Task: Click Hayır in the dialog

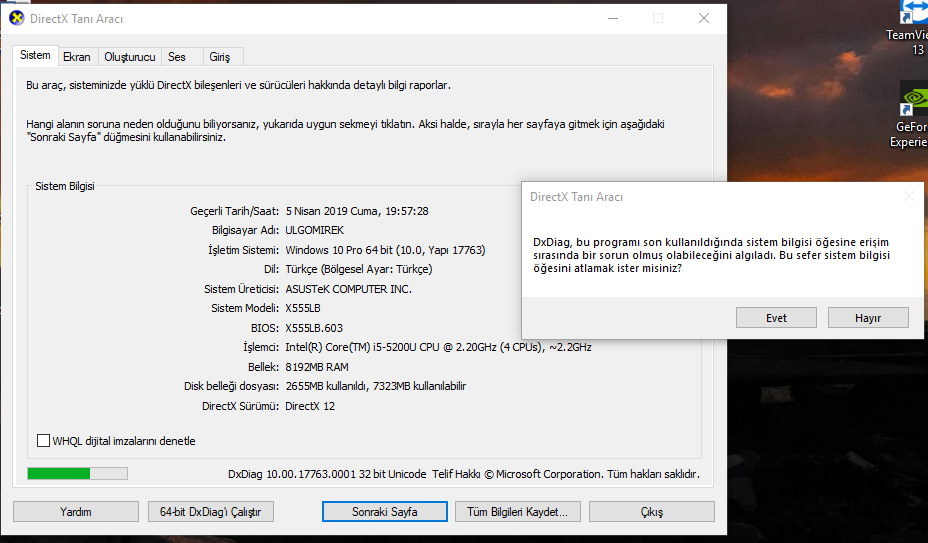Action: (868, 318)
